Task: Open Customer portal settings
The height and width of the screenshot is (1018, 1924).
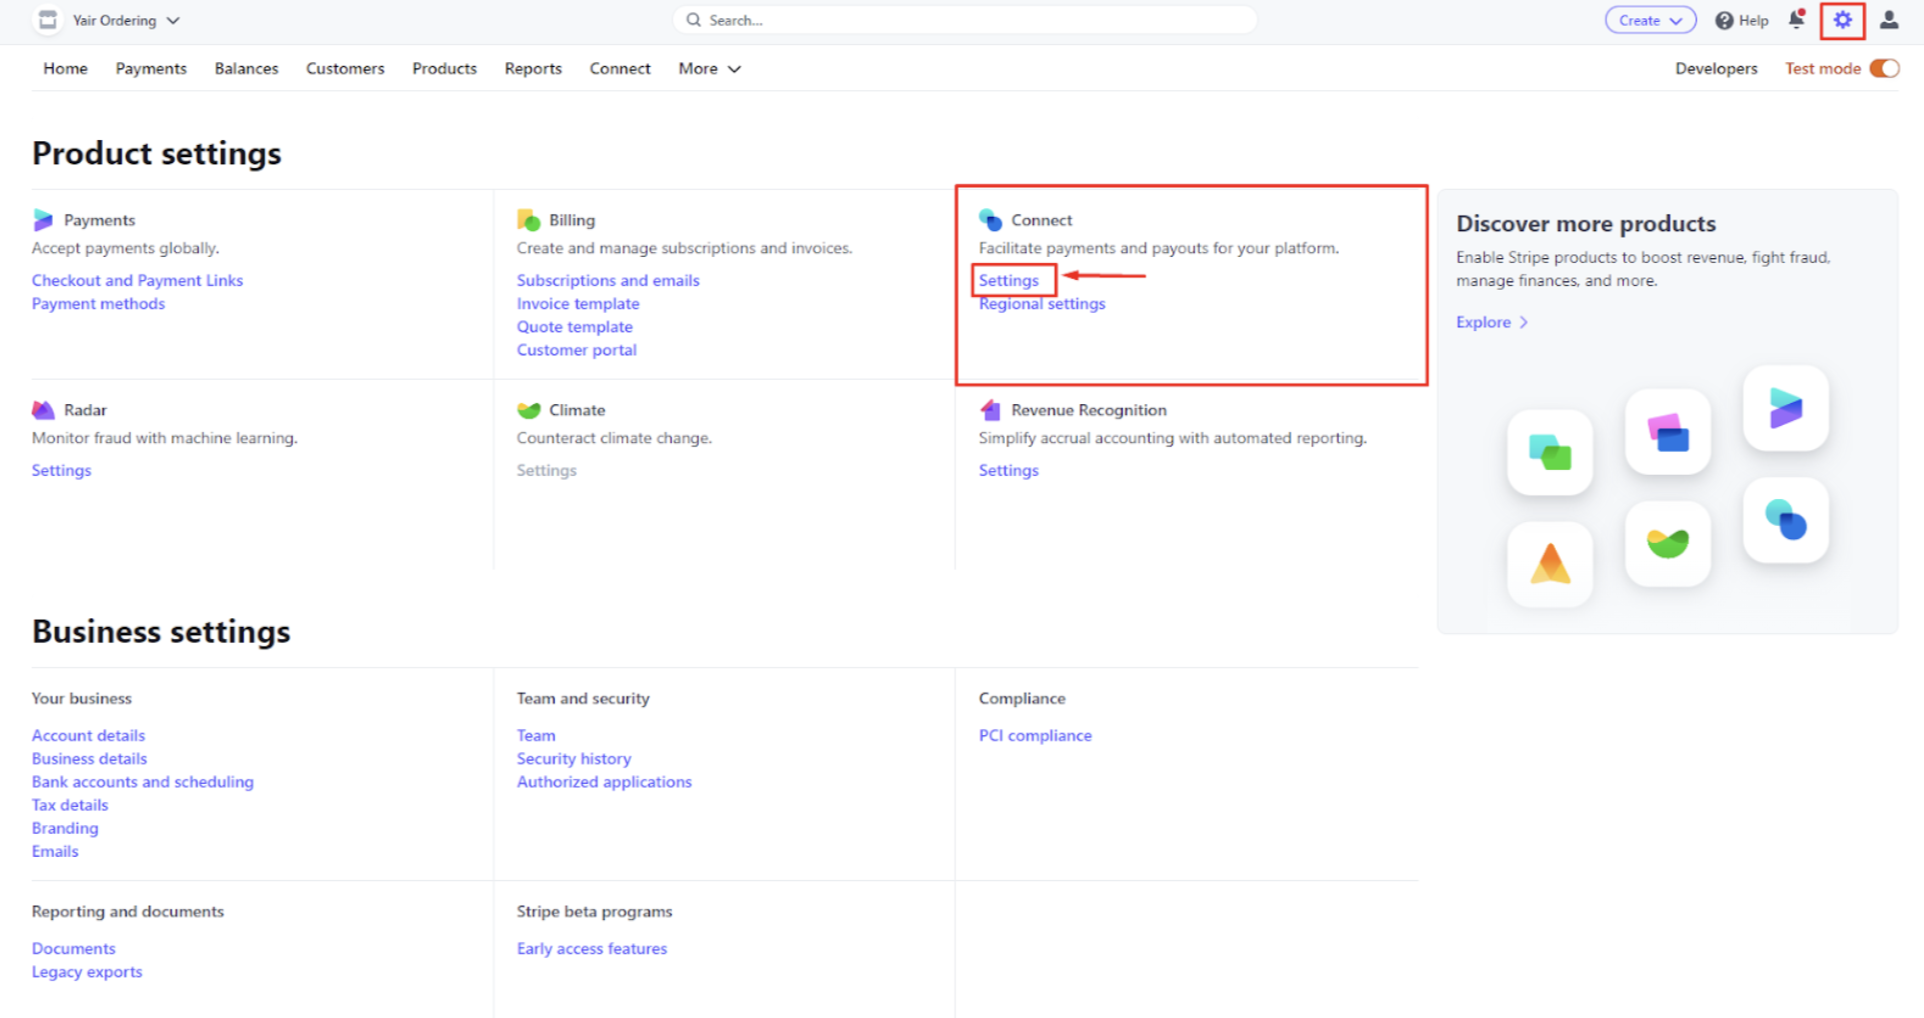Action: click(577, 350)
